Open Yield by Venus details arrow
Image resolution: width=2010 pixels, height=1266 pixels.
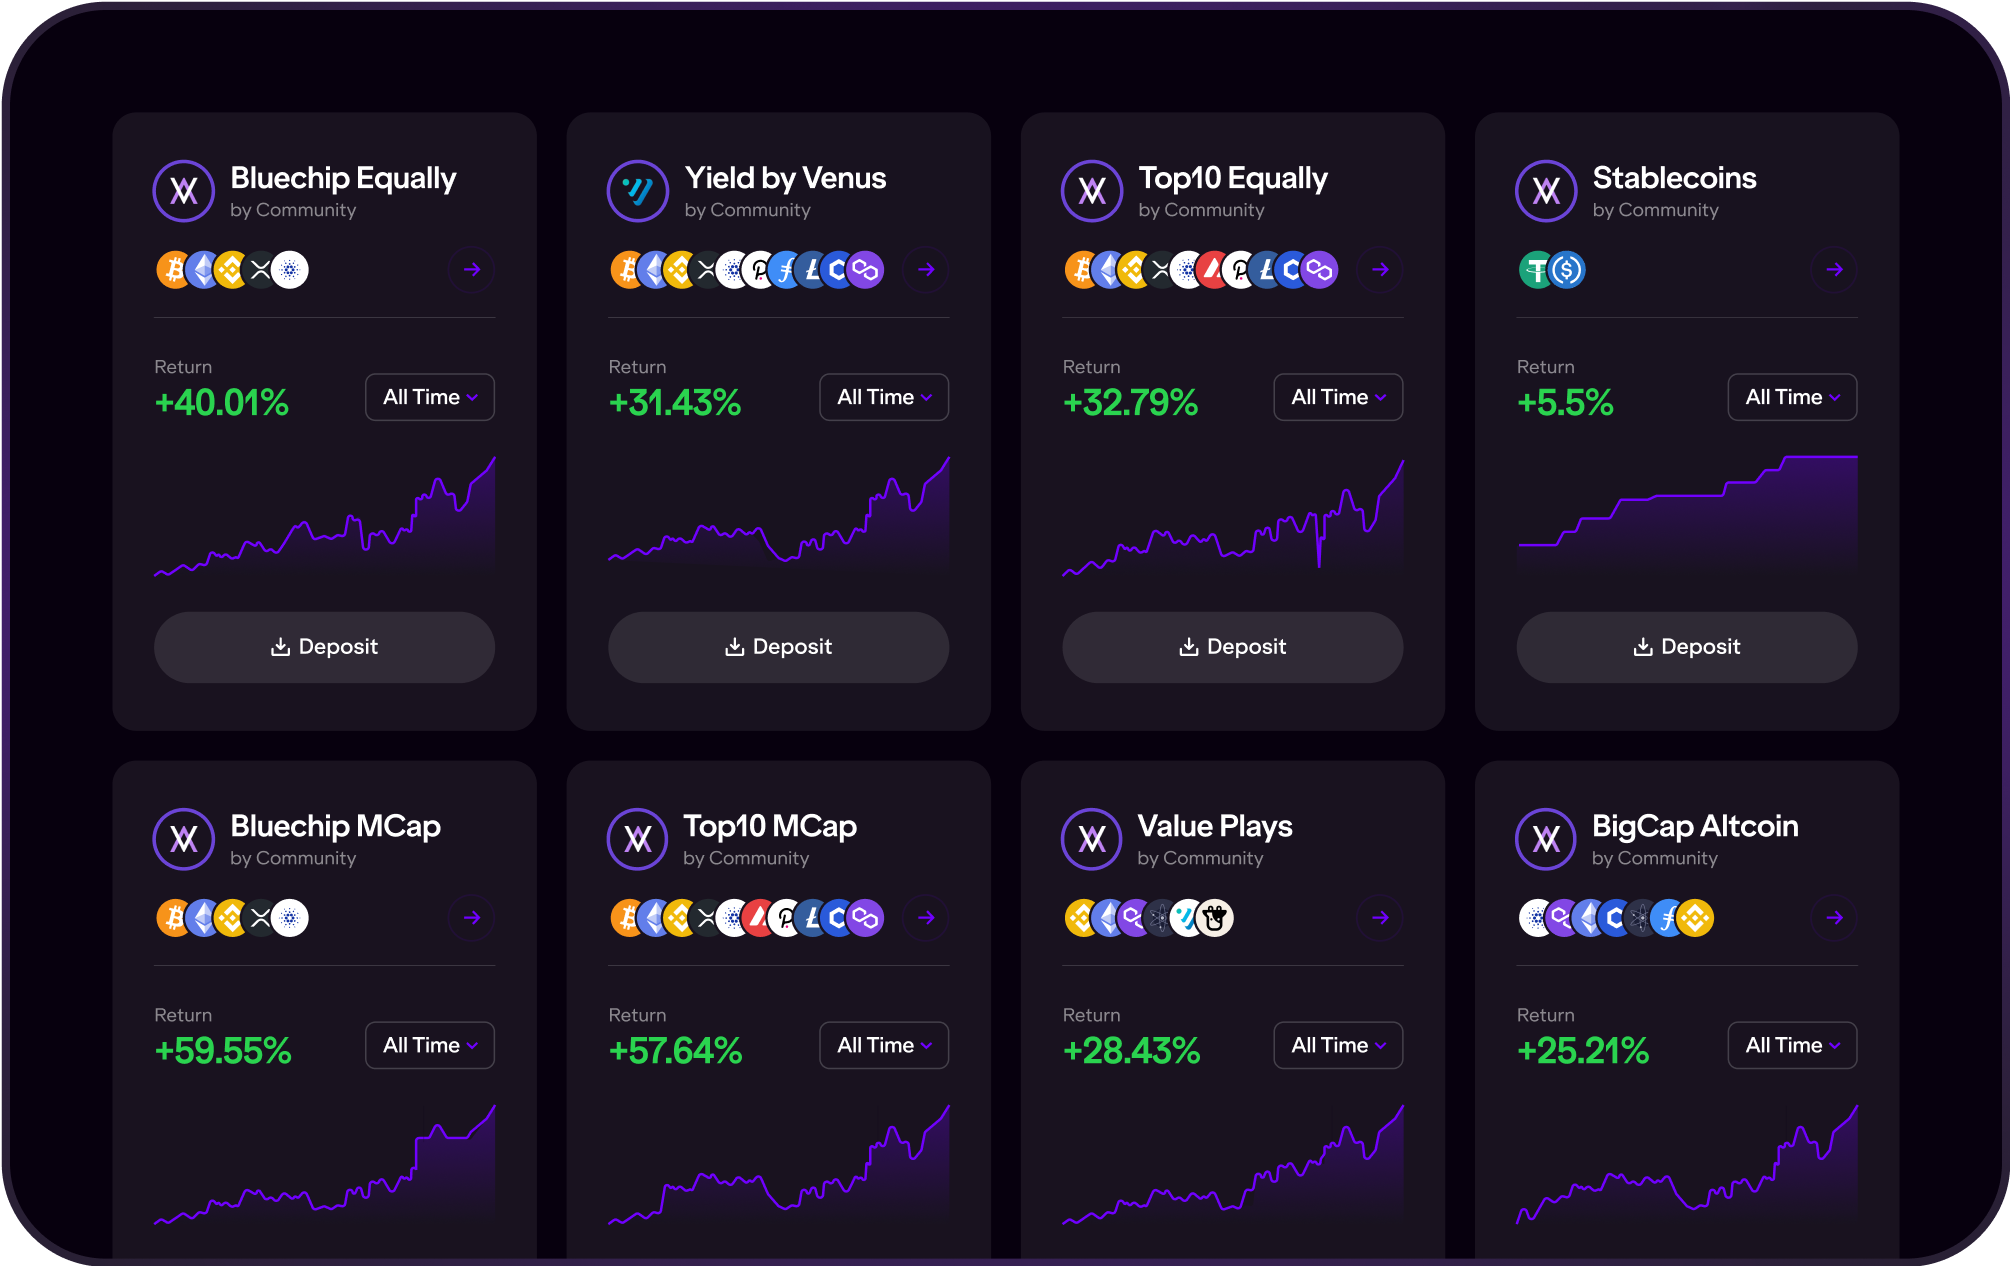(x=926, y=270)
